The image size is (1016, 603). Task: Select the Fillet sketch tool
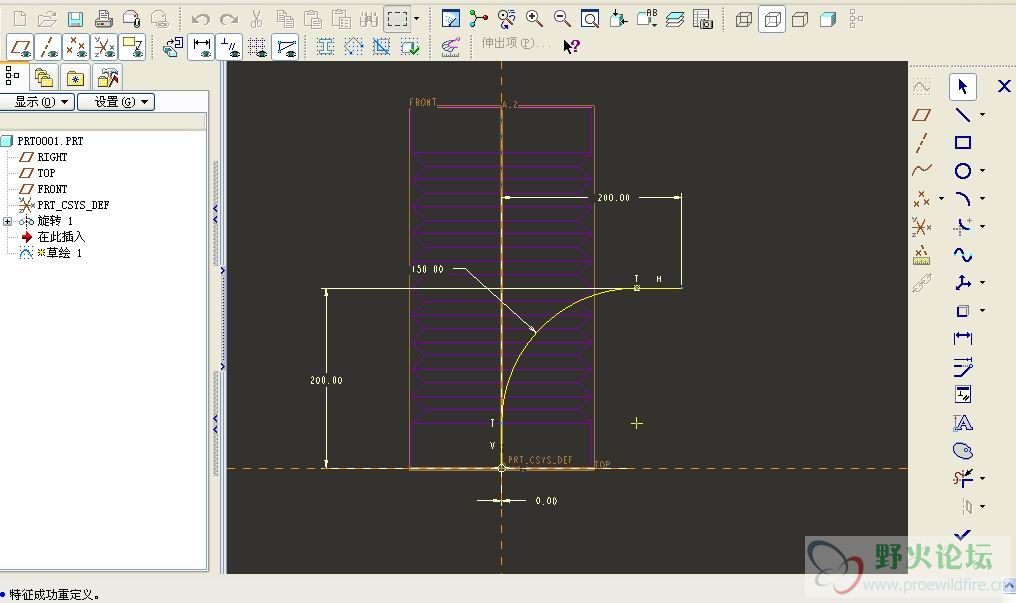tap(963, 226)
